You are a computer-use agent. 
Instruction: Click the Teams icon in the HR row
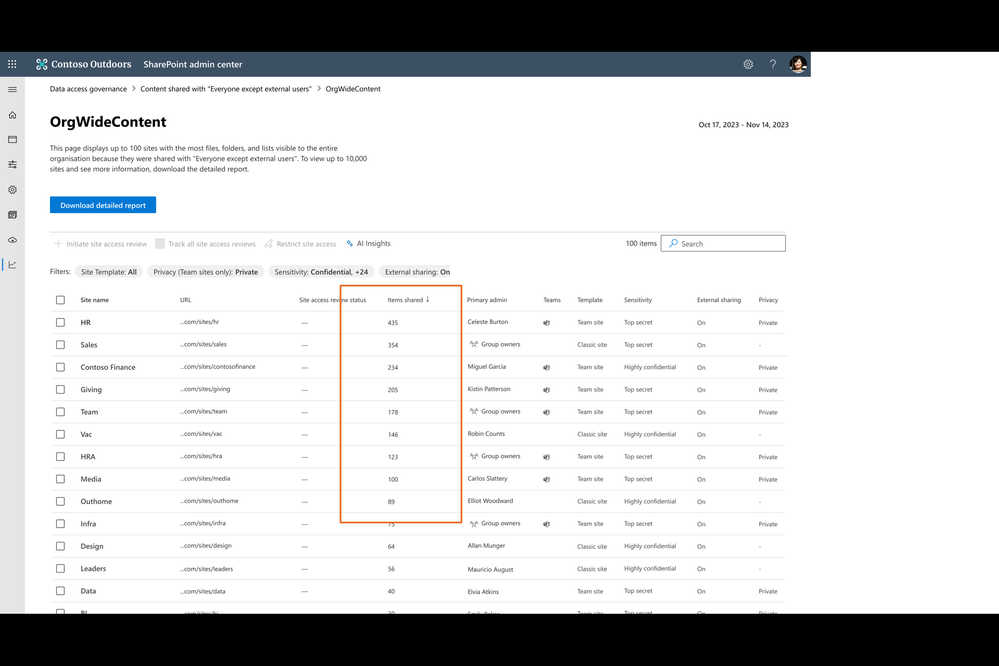547,323
